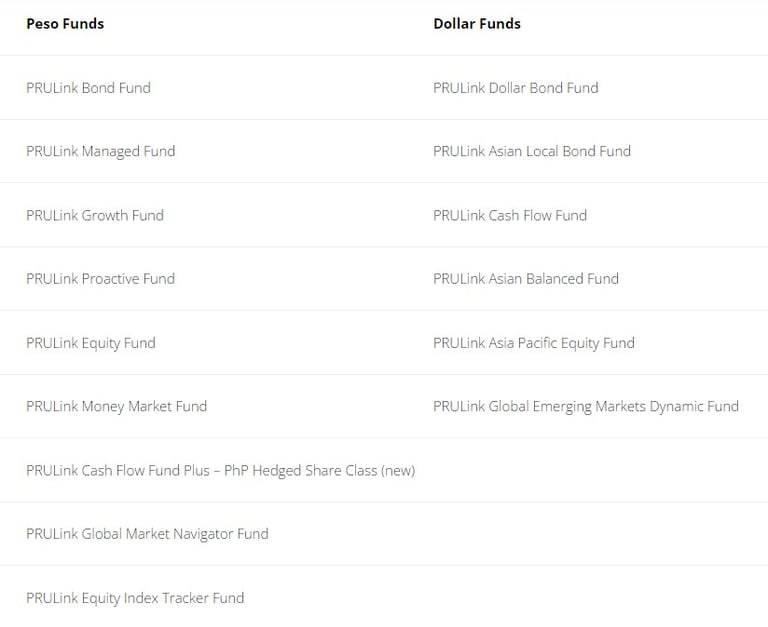The height and width of the screenshot is (627, 768).
Task: Open PRULink Money Market Fund
Action: click(x=117, y=407)
